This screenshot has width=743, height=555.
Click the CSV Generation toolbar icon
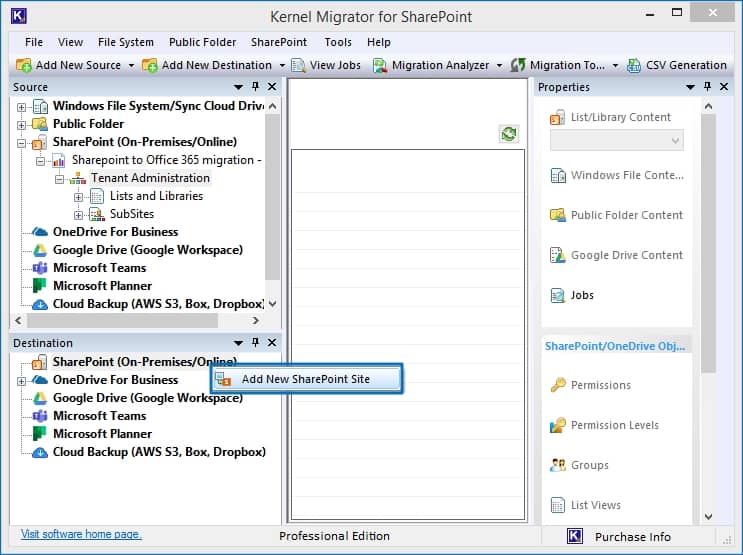634,65
